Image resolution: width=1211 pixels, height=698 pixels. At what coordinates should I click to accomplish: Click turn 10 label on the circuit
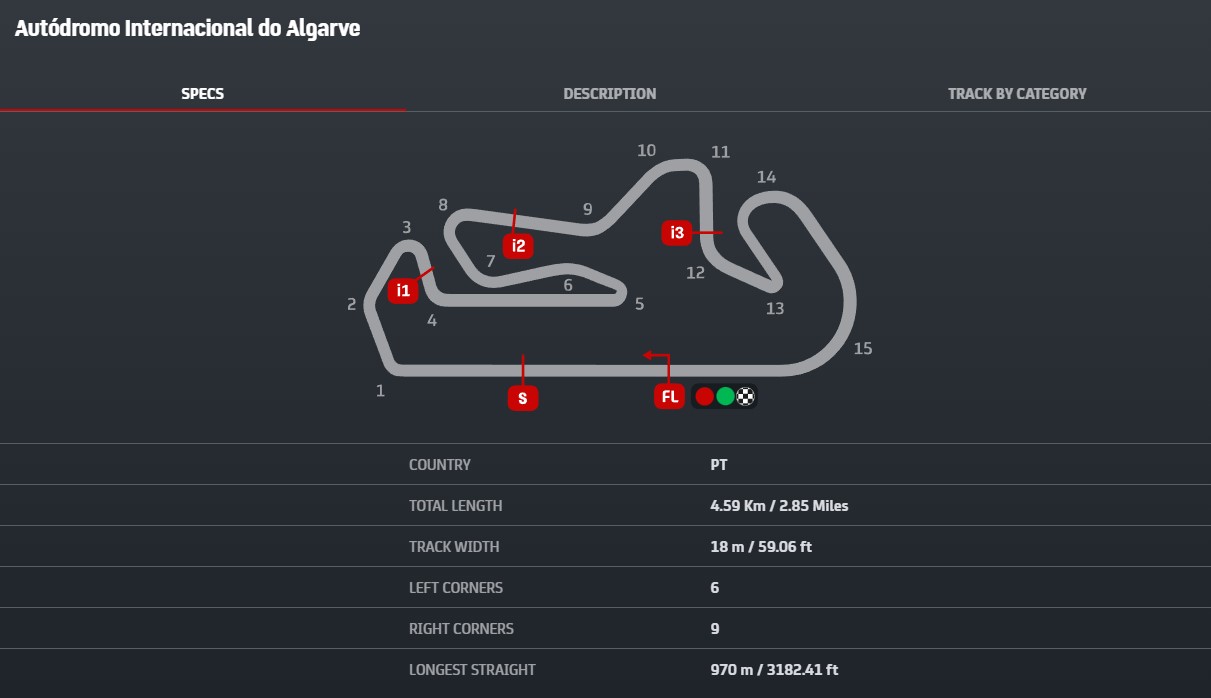(x=647, y=150)
